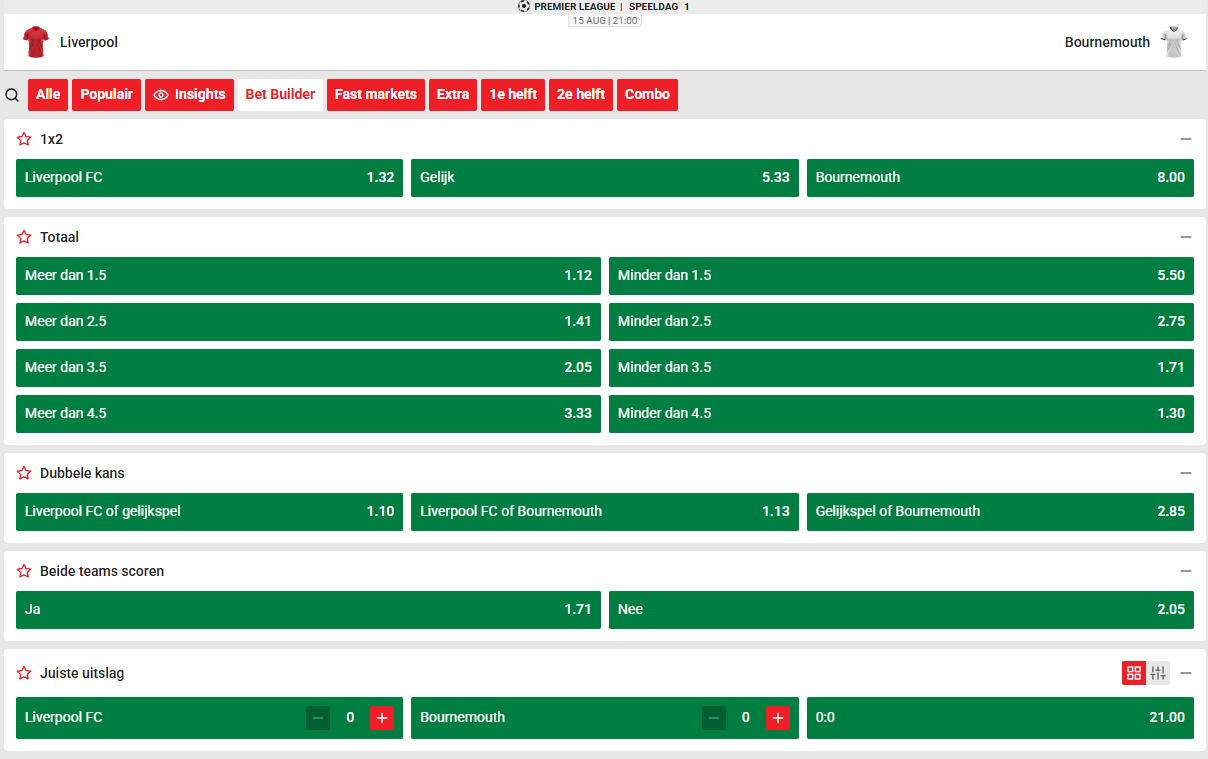This screenshot has width=1208, height=759.
Task: Switch Juiste uitslag to sliders view
Action: (x=1158, y=673)
